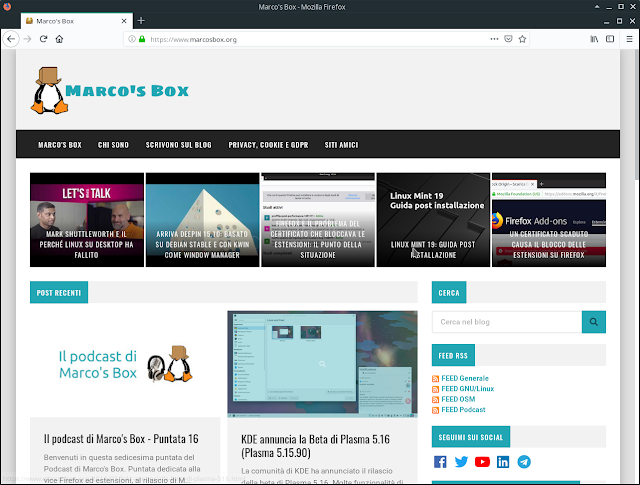640x485 pixels.
Task: Open the CHI SONO menu item
Action: coord(113,145)
